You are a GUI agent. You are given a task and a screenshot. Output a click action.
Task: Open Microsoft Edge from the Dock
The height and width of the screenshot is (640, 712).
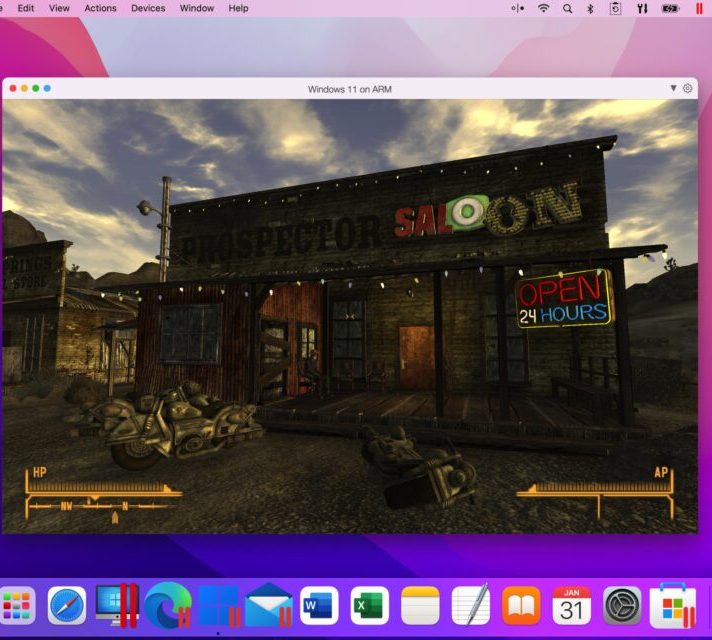coord(168,606)
